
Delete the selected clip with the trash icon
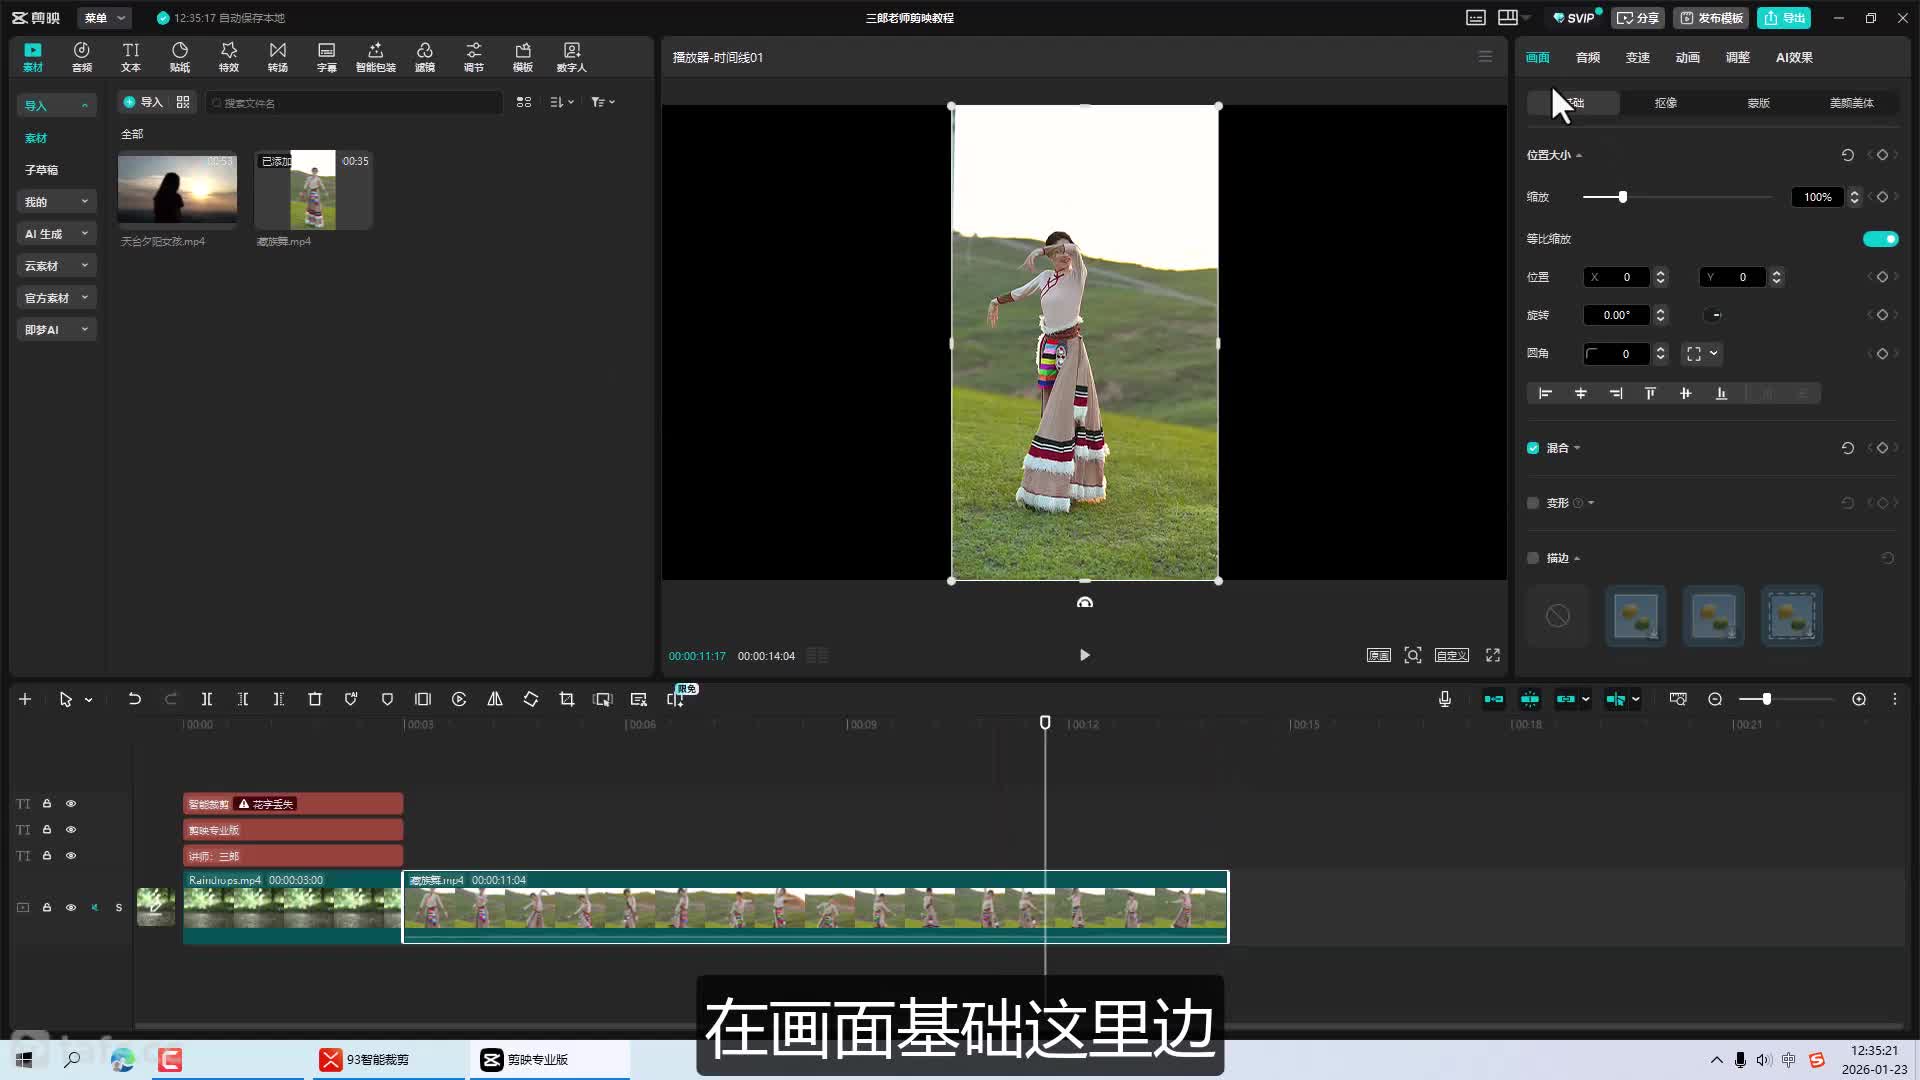(x=314, y=699)
